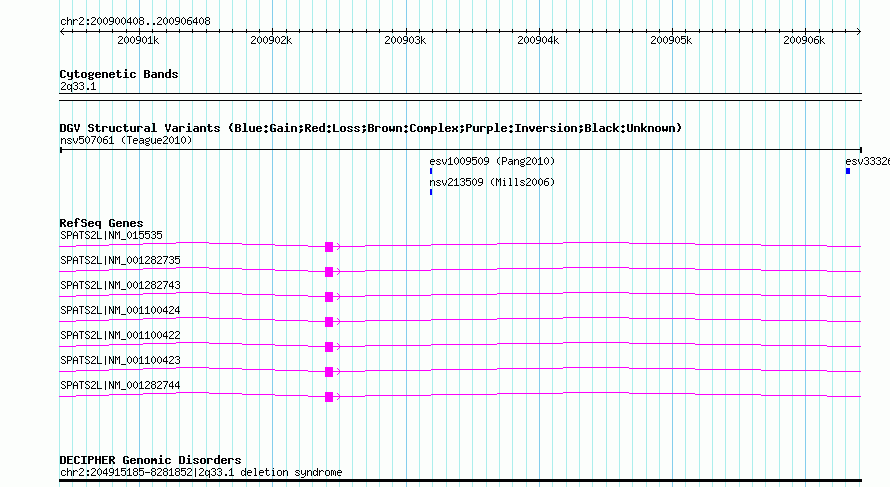Open SPATS2L|NM_001100424 transcript label

120,310
